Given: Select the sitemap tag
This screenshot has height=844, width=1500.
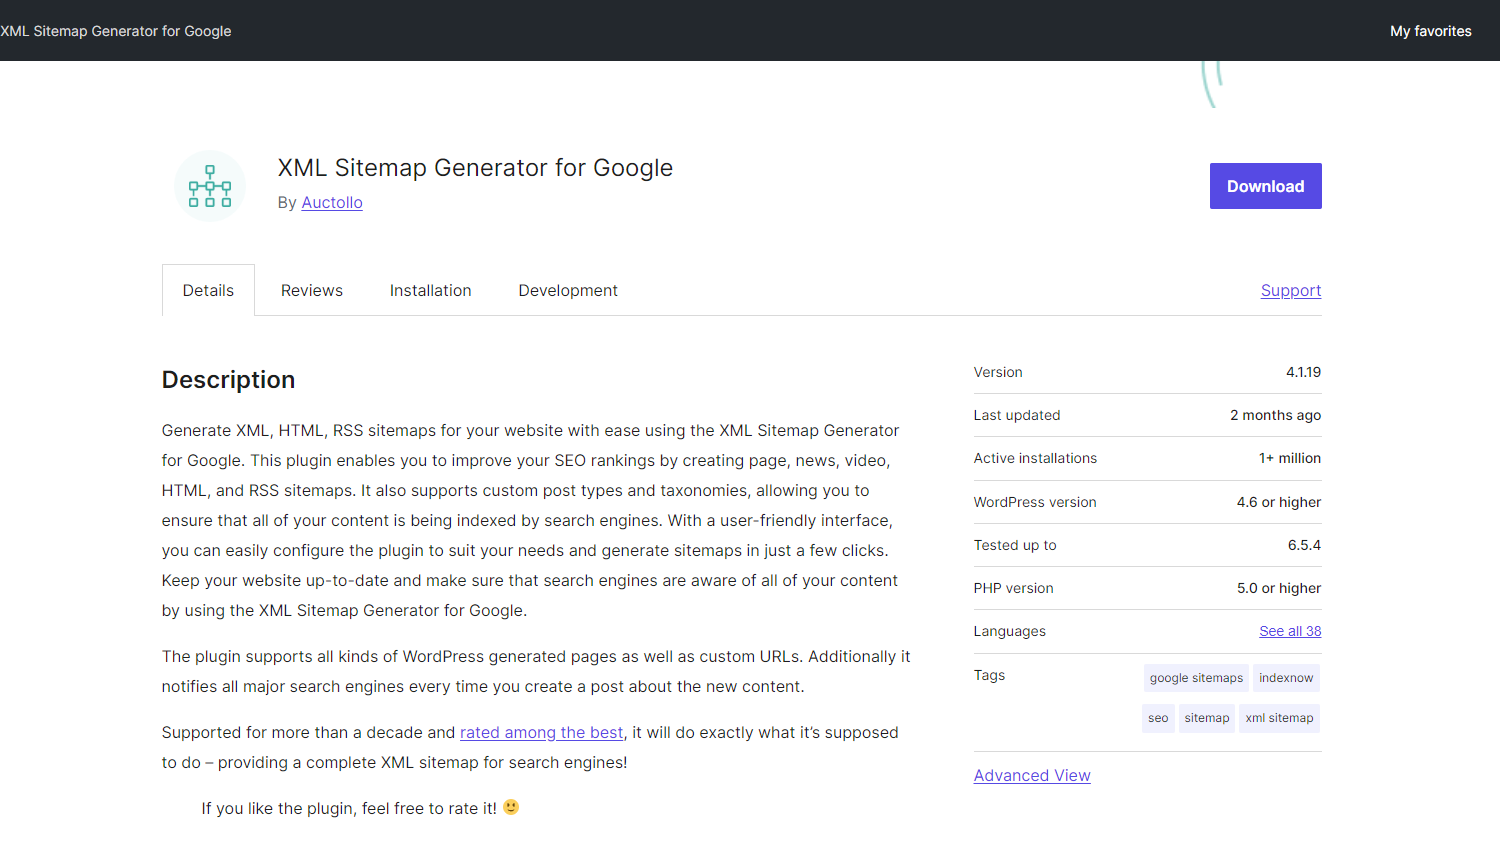Looking at the screenshot, I should coord(1207,718).
